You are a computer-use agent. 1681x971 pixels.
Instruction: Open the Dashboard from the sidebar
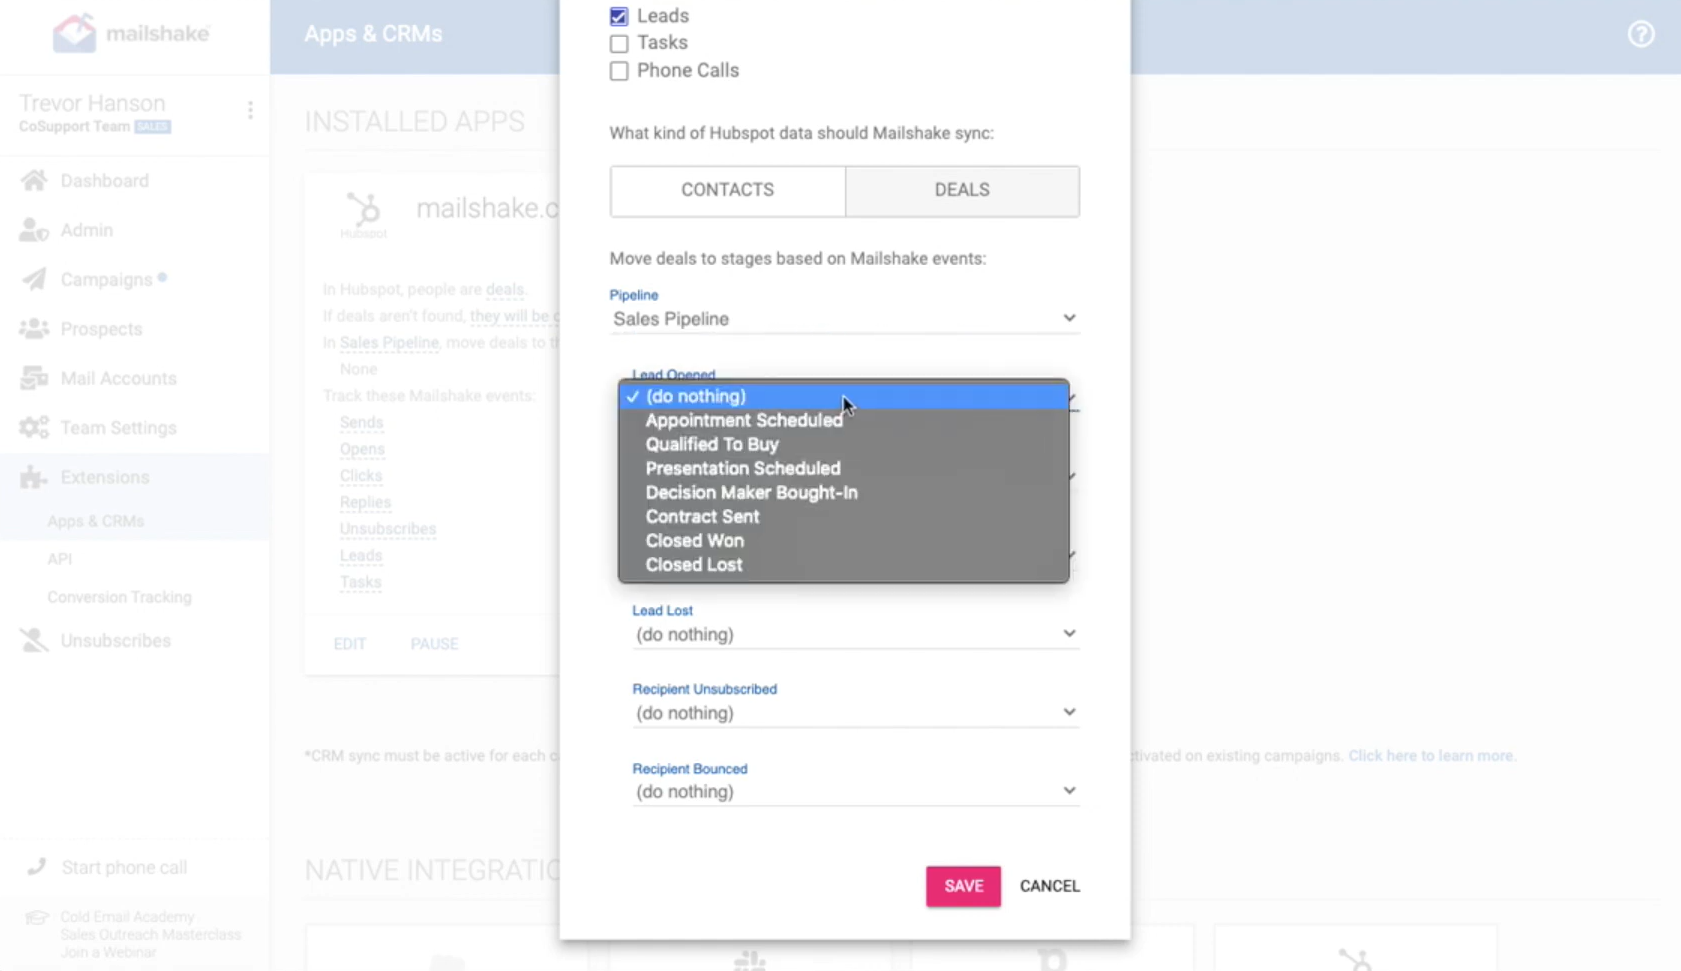(104, 180)
